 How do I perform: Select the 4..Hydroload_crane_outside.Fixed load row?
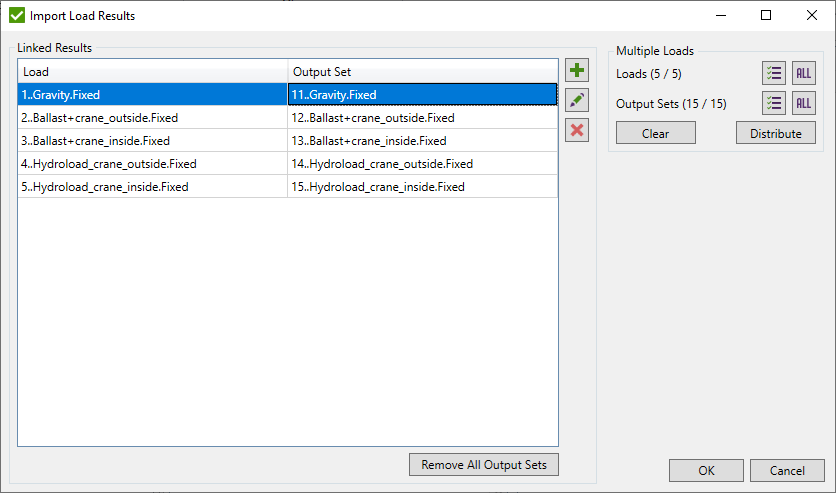[x=152, y=164]
